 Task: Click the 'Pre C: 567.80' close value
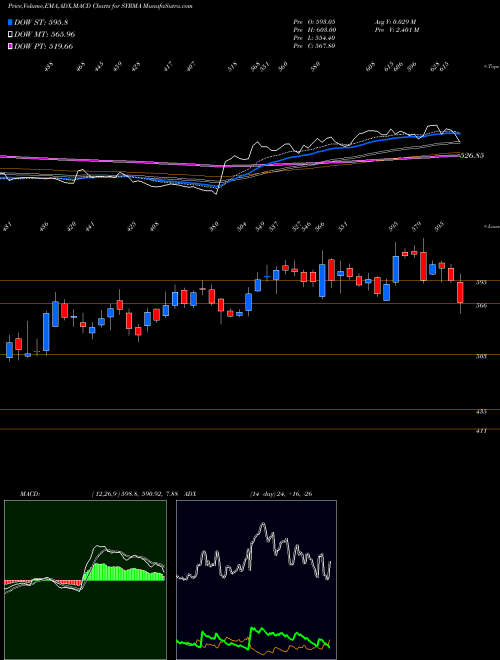[x=314, y=46]
